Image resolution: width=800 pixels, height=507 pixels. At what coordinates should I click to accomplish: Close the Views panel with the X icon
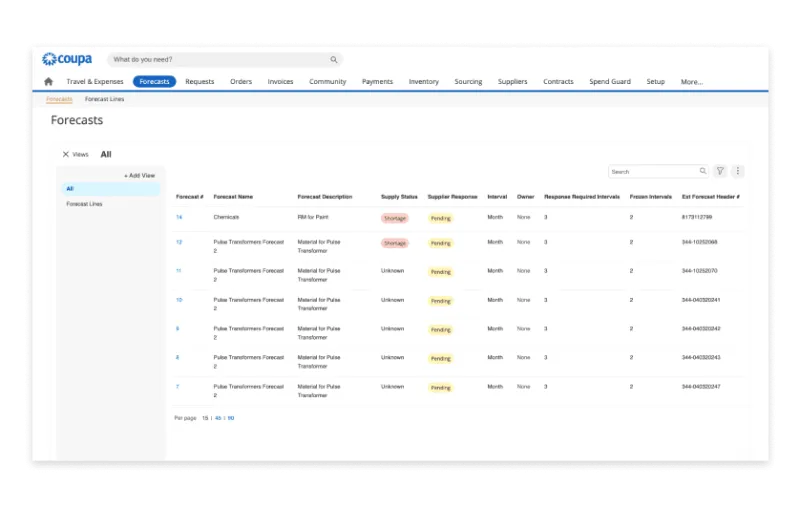pyautogui.click(x=66, y=154)
